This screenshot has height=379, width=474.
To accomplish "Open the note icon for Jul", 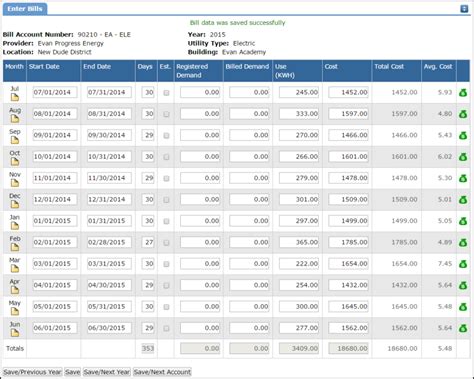I will 15,97.
